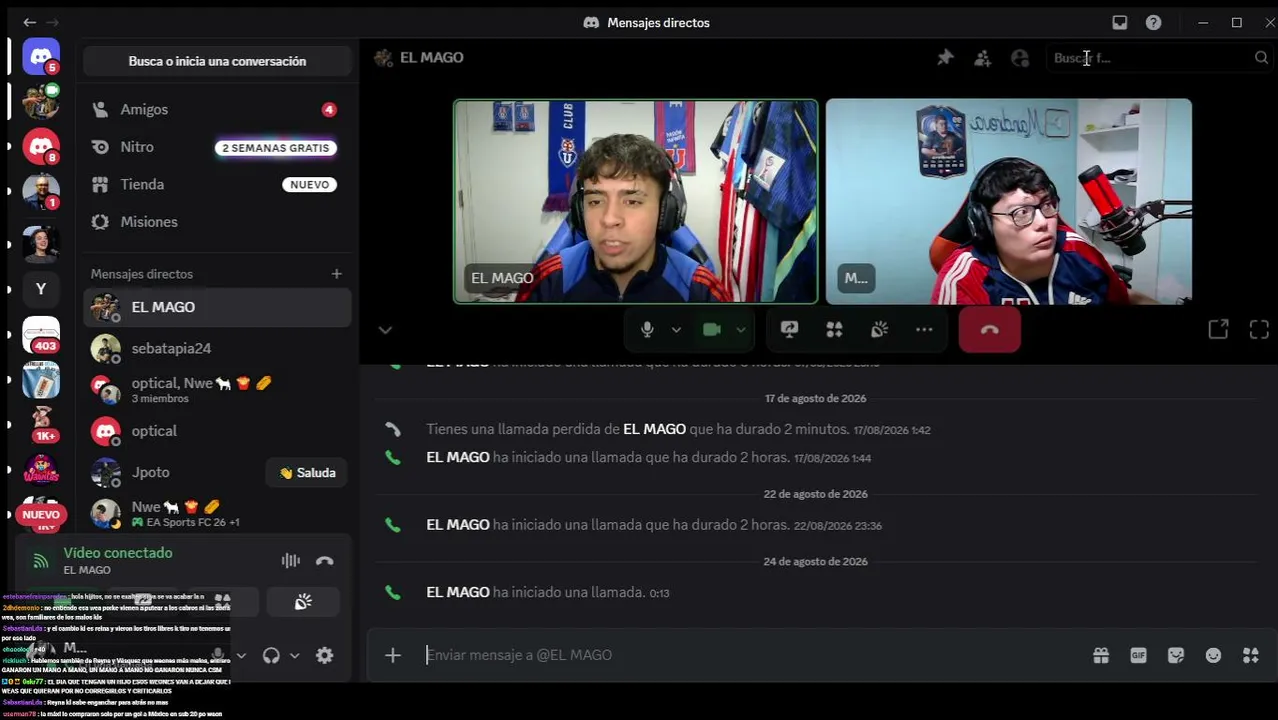Open the soundboard in call controls

879,329
